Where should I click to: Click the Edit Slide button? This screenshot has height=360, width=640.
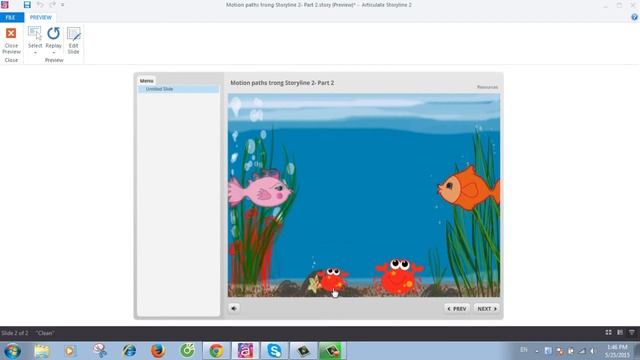[x=73, y=40]
